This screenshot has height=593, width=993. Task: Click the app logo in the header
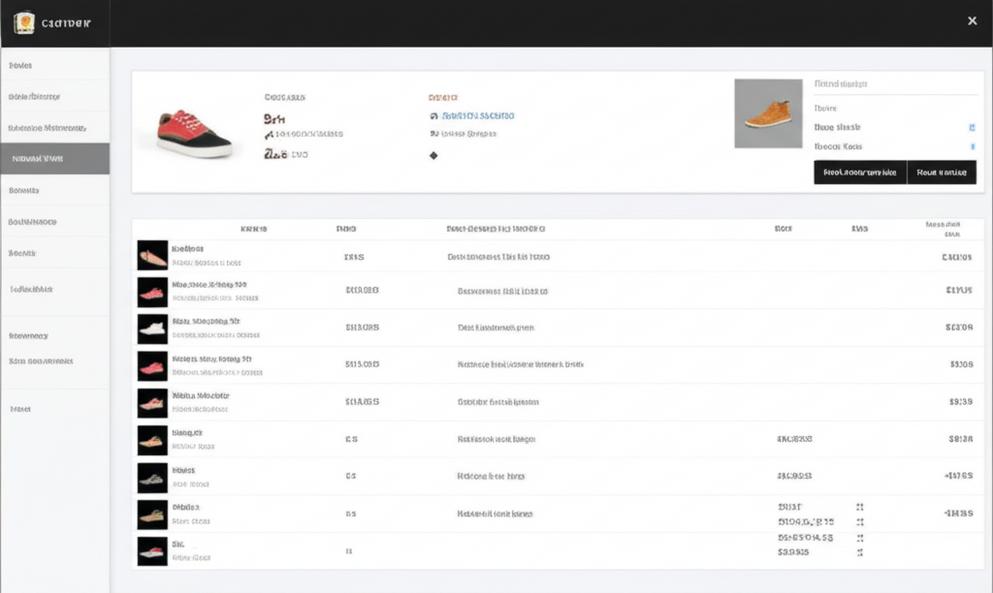[24, 23]
